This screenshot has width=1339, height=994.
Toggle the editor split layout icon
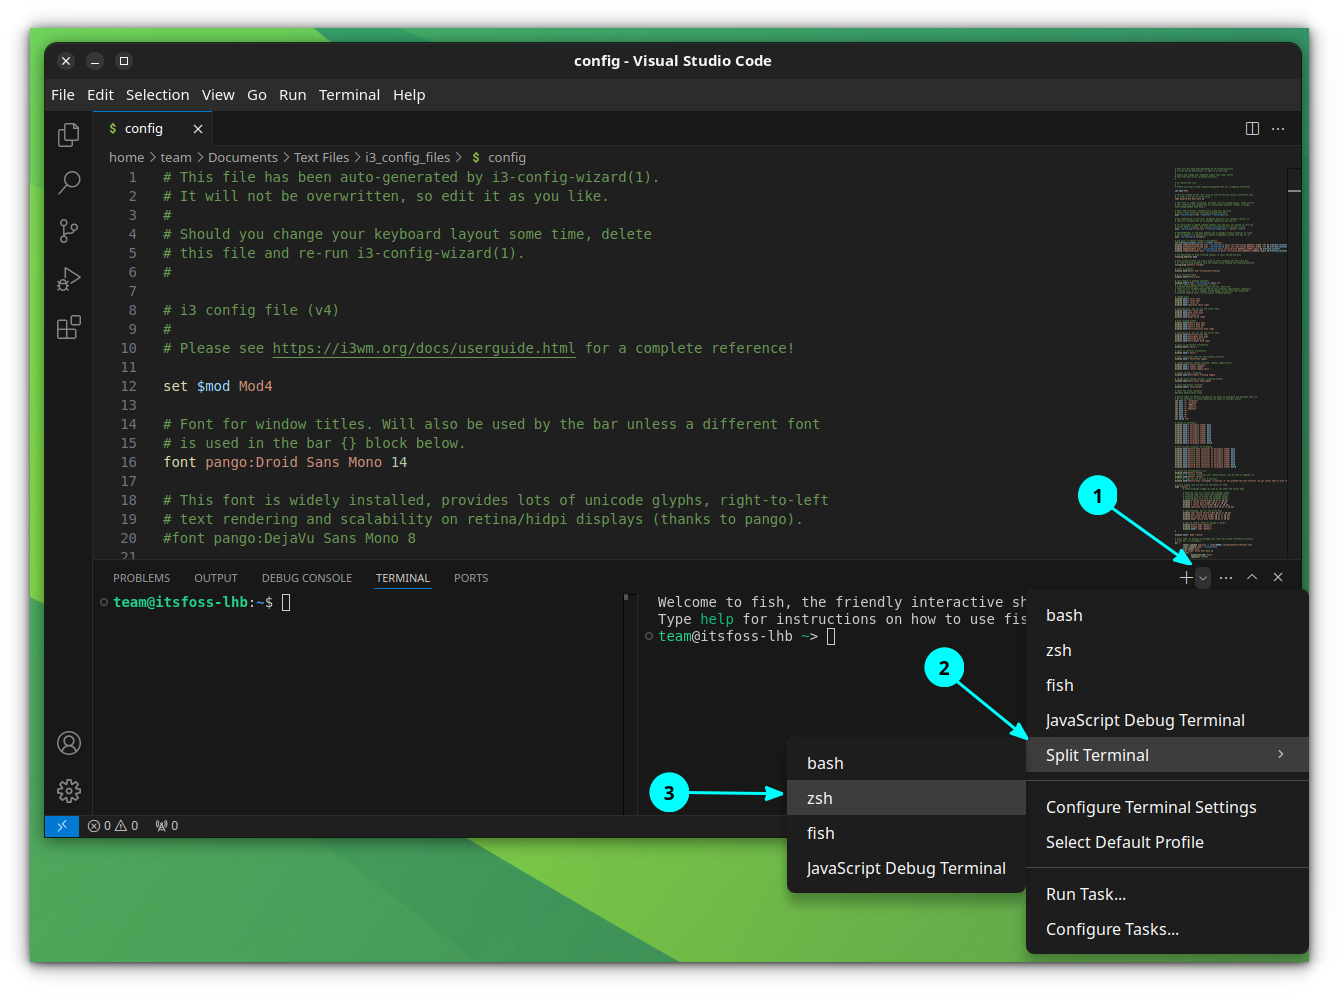(1253, 128)
